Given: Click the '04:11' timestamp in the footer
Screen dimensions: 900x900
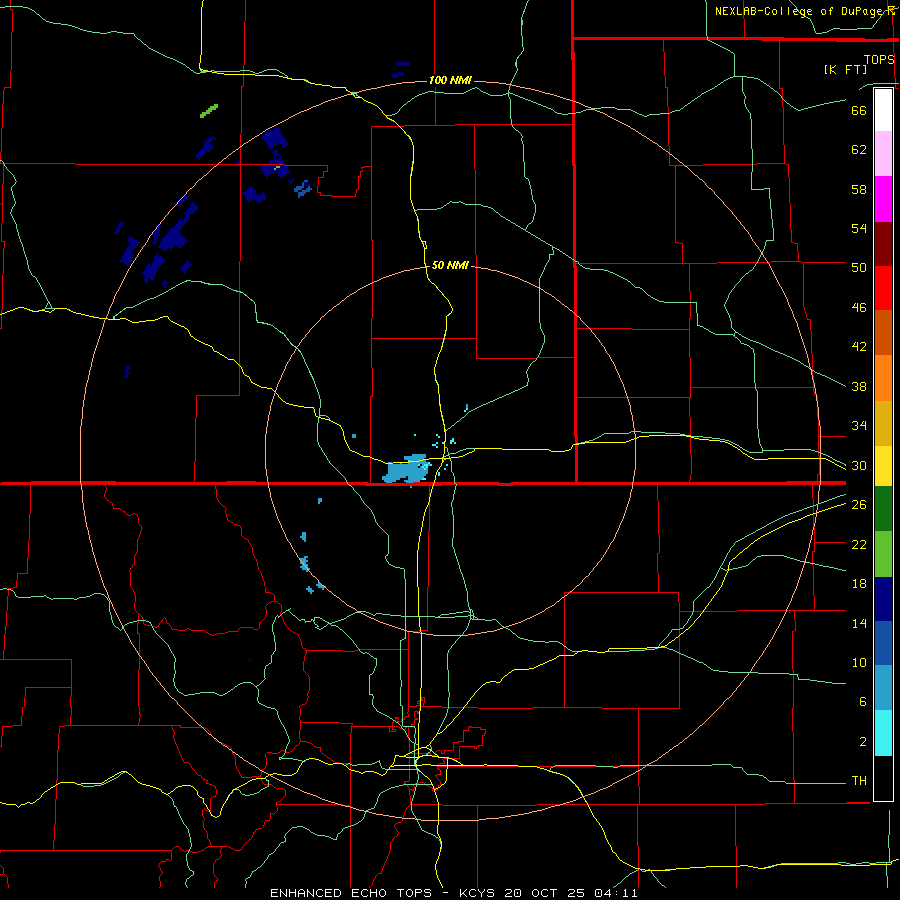Looking at the screenshot, I should point(616,893).
